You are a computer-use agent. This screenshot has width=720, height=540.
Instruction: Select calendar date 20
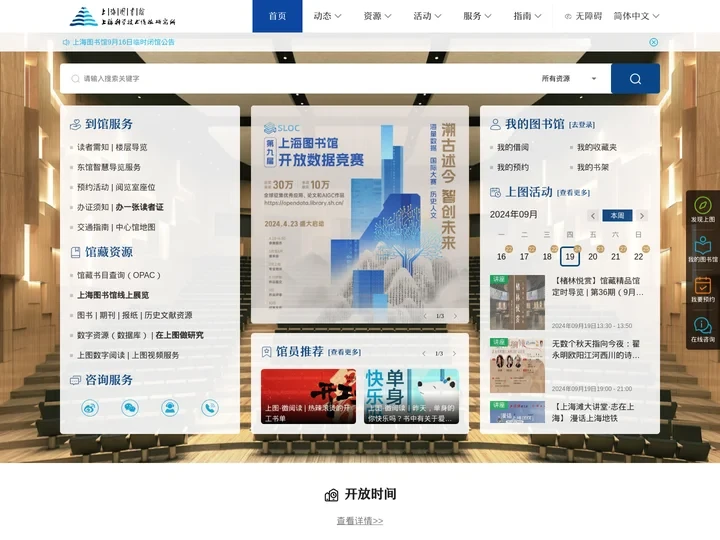(593, 257)
